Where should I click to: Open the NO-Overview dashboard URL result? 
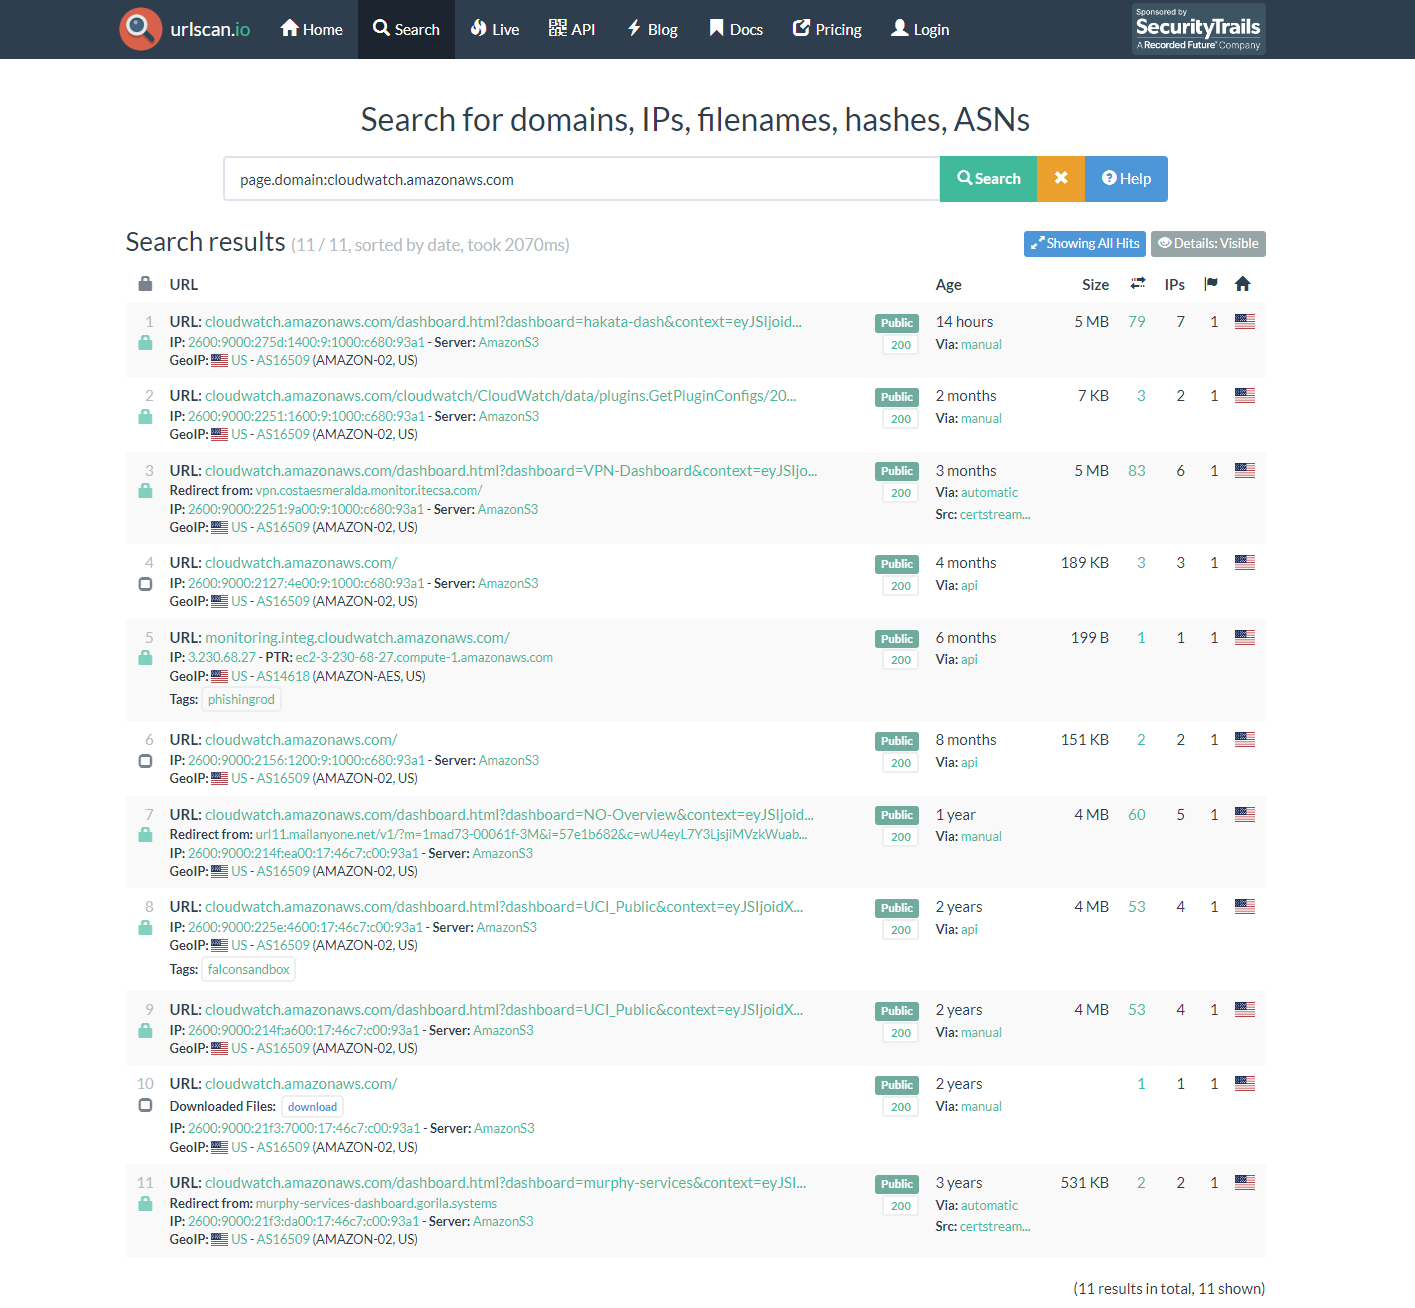pos(509,815)
